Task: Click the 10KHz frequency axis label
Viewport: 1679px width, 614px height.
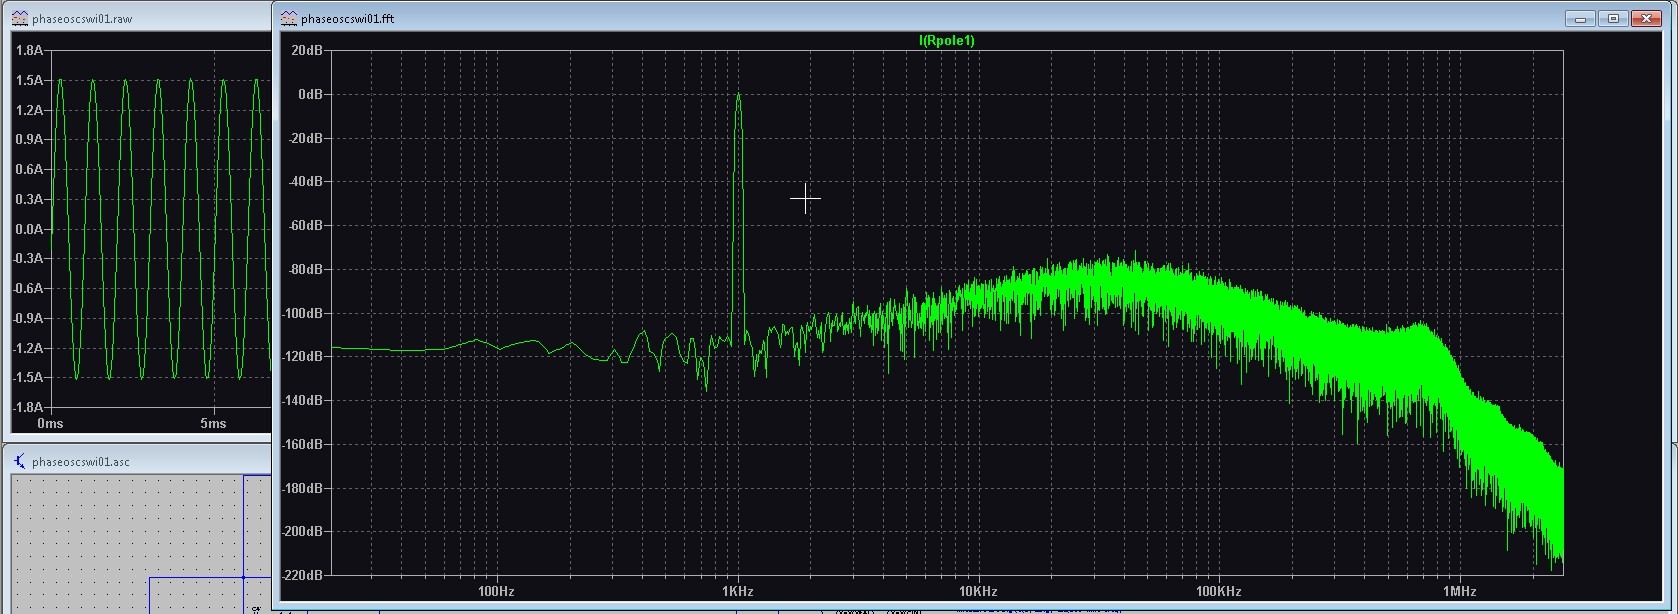Action: 978,592
